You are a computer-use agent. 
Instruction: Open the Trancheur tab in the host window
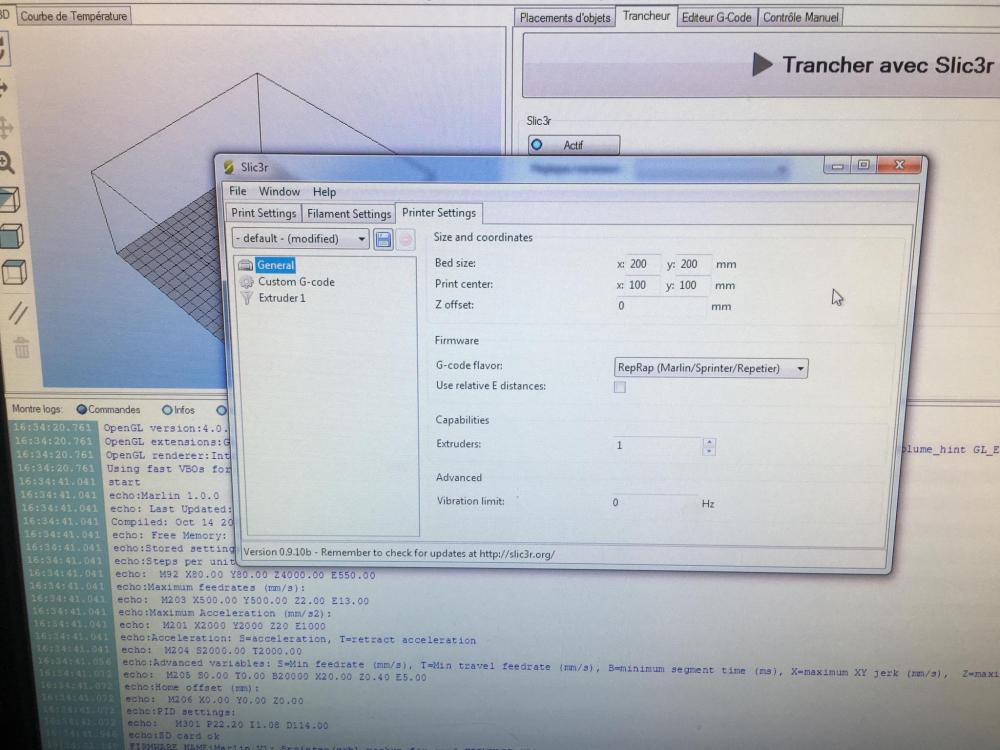646,16
